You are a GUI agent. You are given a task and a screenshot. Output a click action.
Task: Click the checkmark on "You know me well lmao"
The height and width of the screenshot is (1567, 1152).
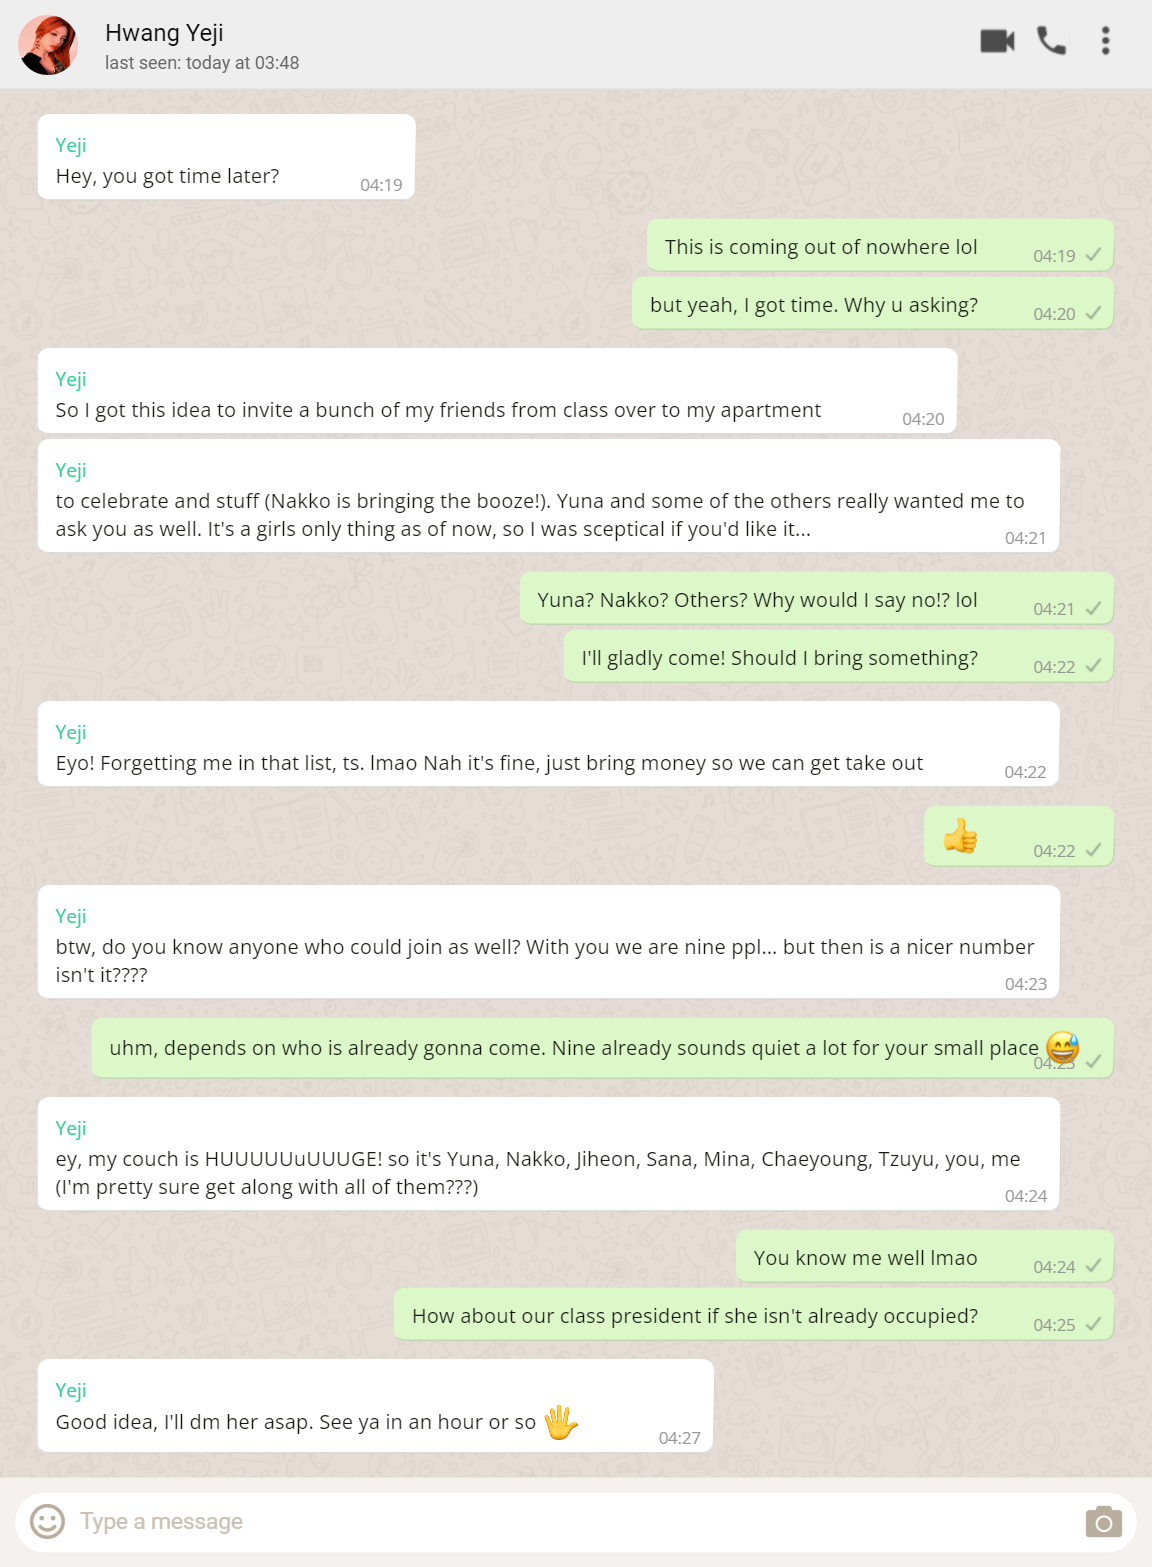(1093, 1266)
